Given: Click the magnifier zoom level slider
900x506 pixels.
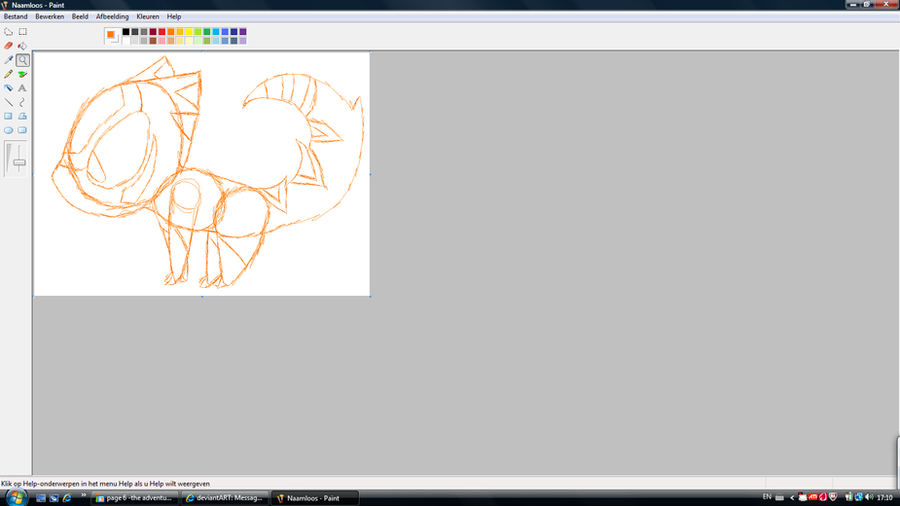Looking at the screenshot, I should tap(20, 162).
